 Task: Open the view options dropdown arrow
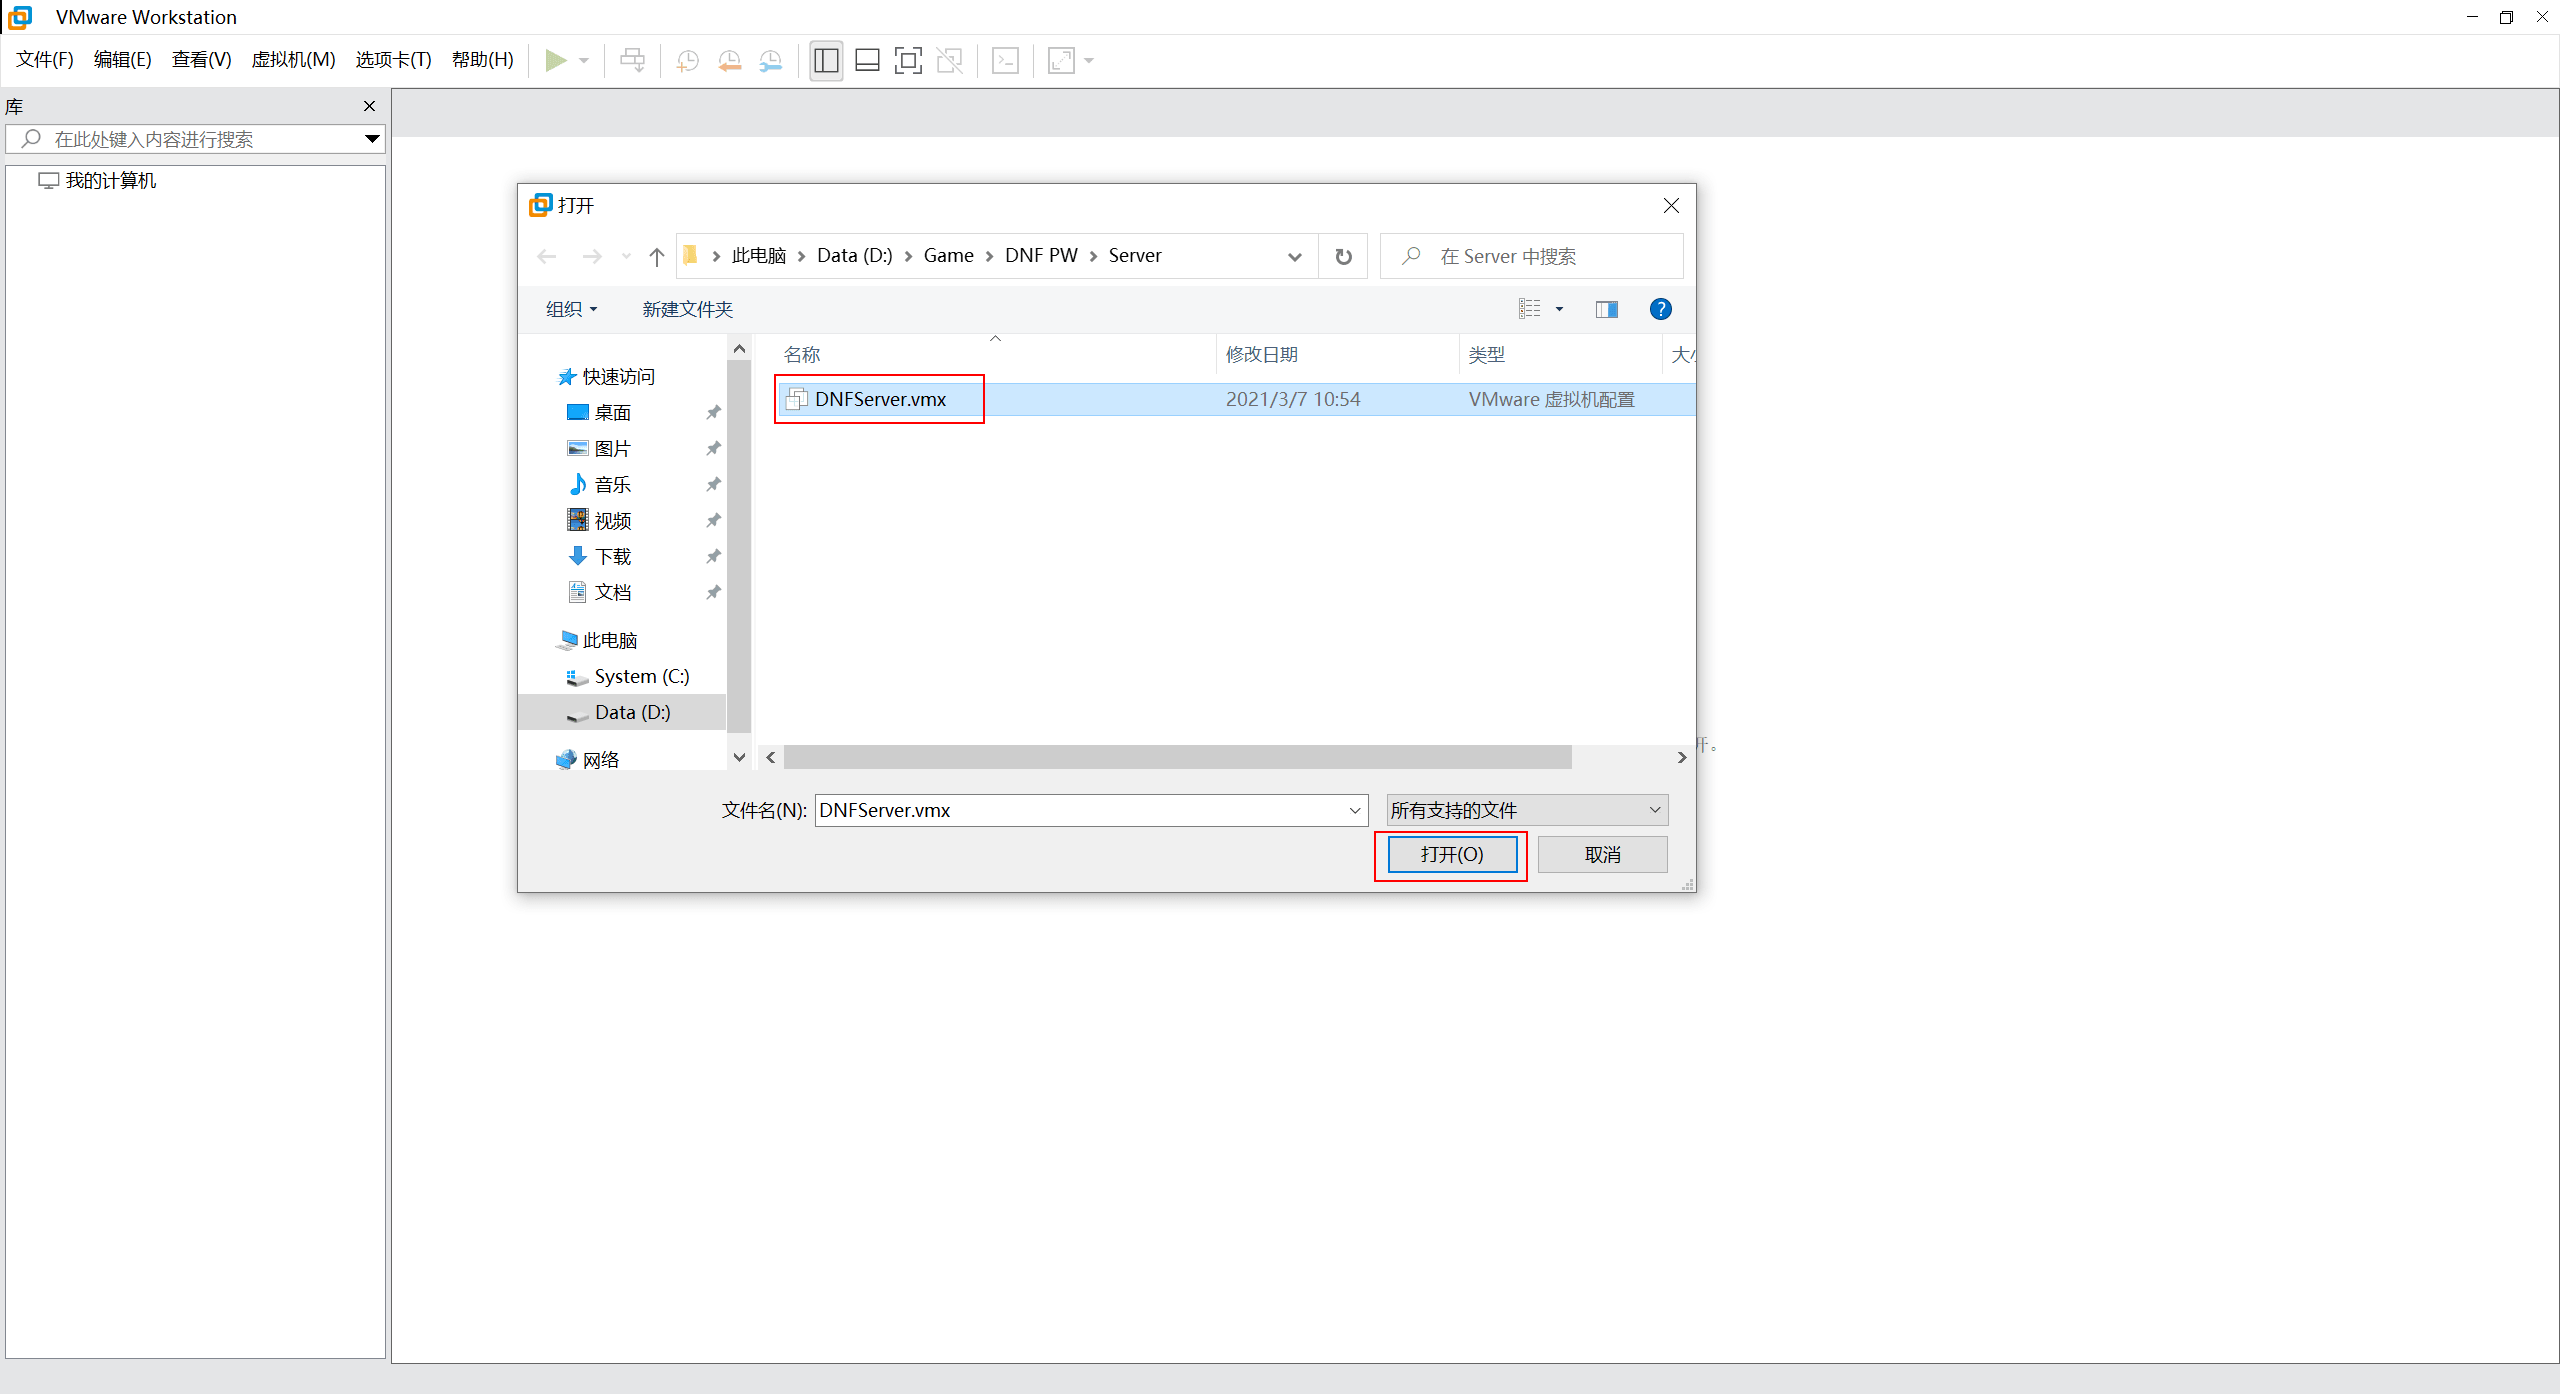point(1559,310)
